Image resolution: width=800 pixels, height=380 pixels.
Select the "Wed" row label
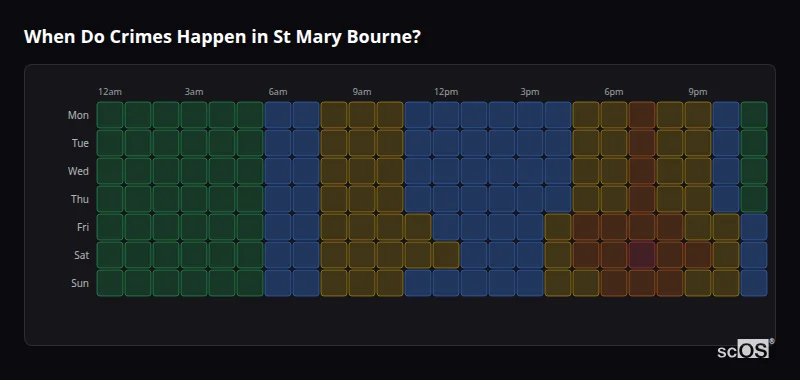point(78,171)
